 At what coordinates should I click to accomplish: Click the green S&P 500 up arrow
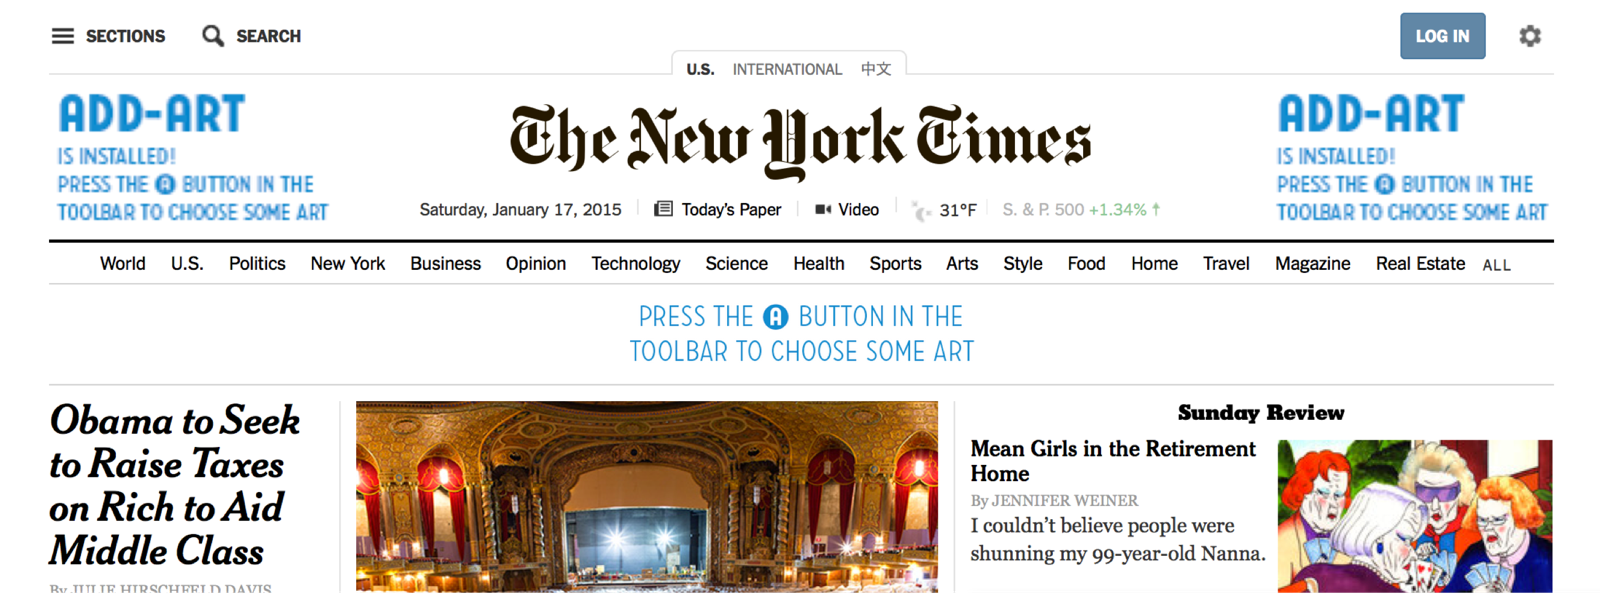pyautogui.click(x=1156, y=209)
